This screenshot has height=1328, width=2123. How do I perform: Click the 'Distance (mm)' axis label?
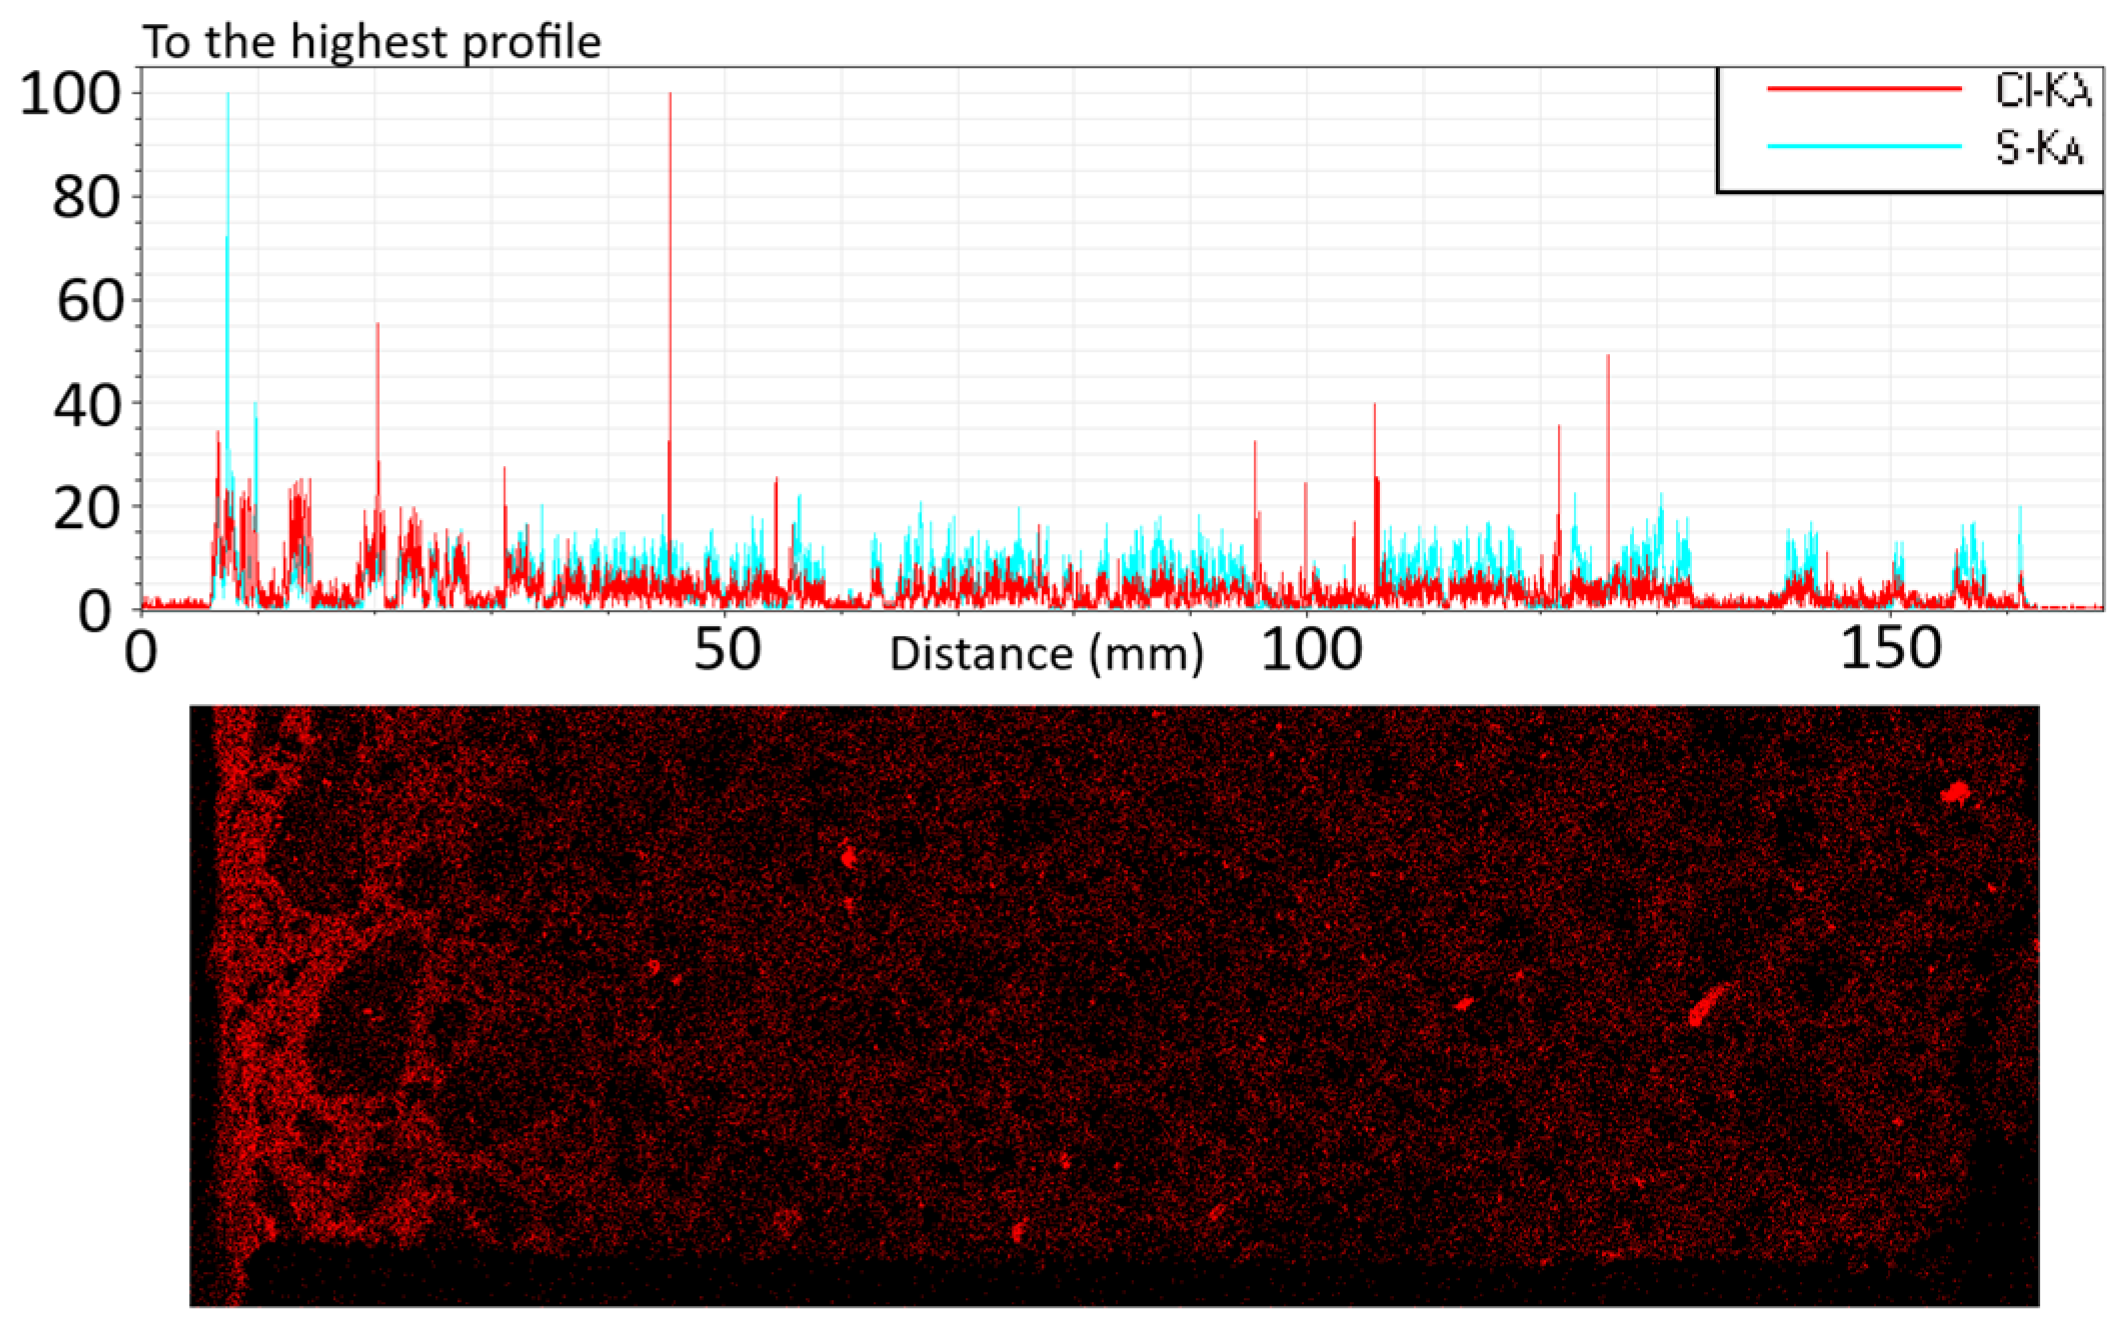pos(1046,654)
